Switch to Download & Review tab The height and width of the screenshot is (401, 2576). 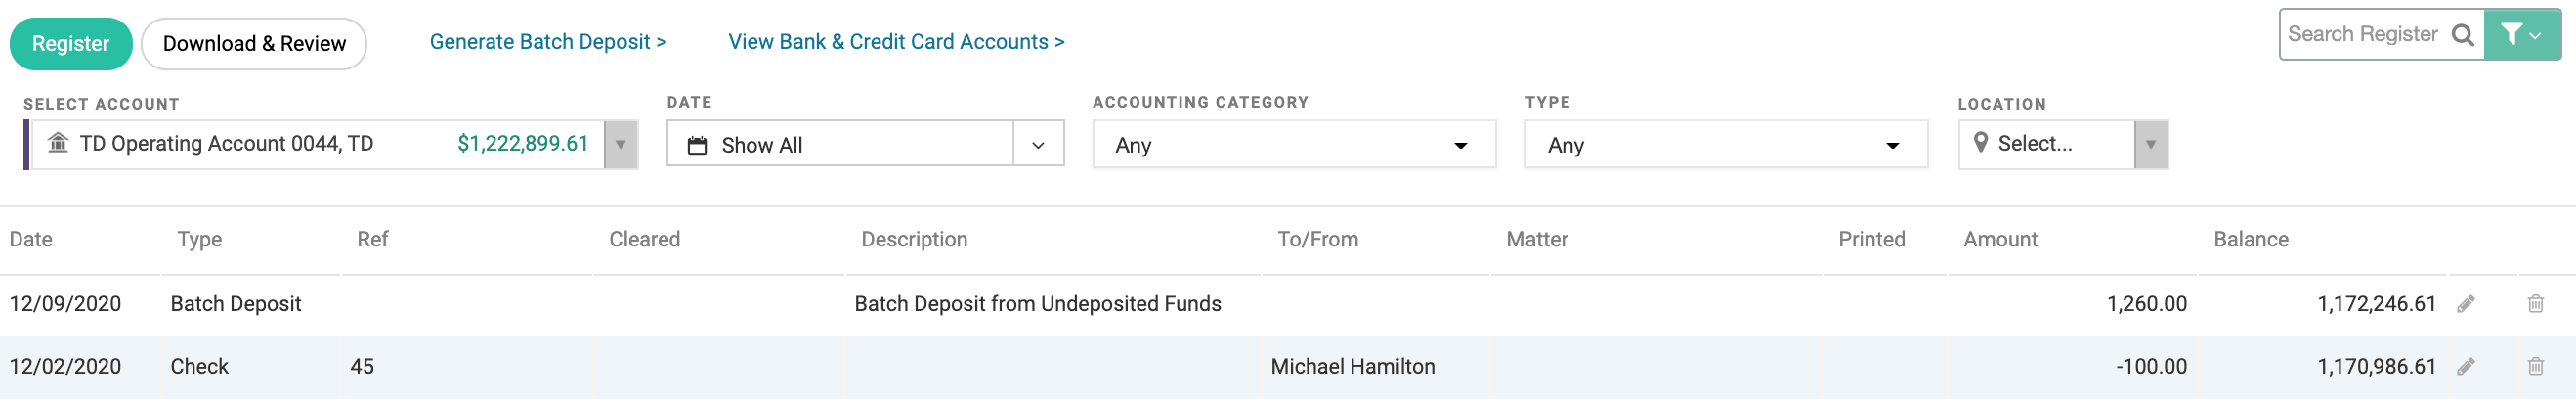point(254,44)
